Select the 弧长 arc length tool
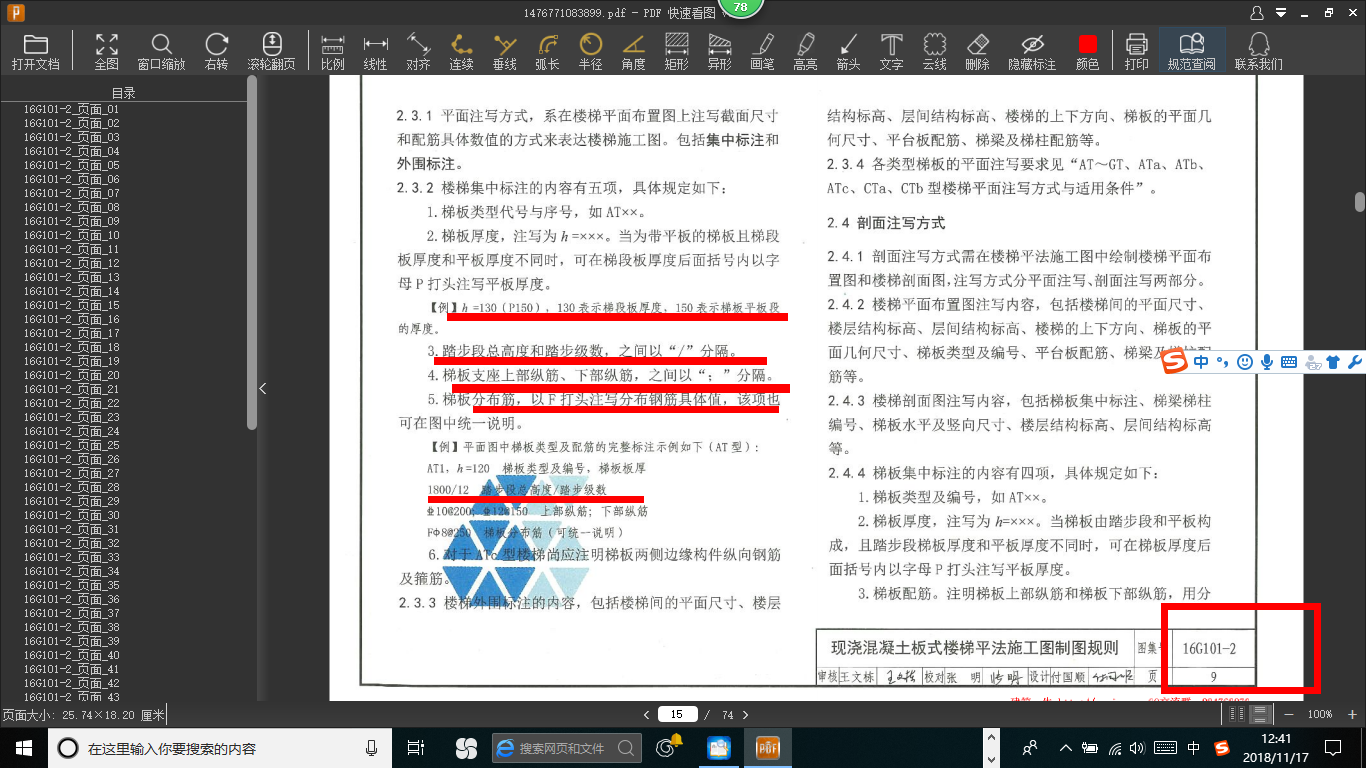This screenshot has height=768, width=1366. pos(547,51)
